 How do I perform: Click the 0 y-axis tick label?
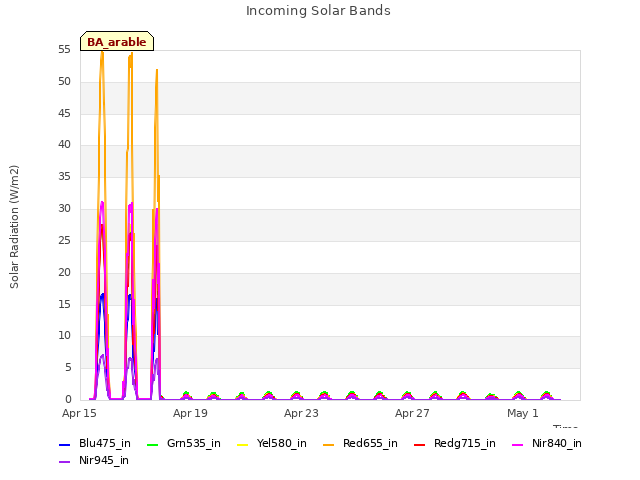[x=68, y=399]
